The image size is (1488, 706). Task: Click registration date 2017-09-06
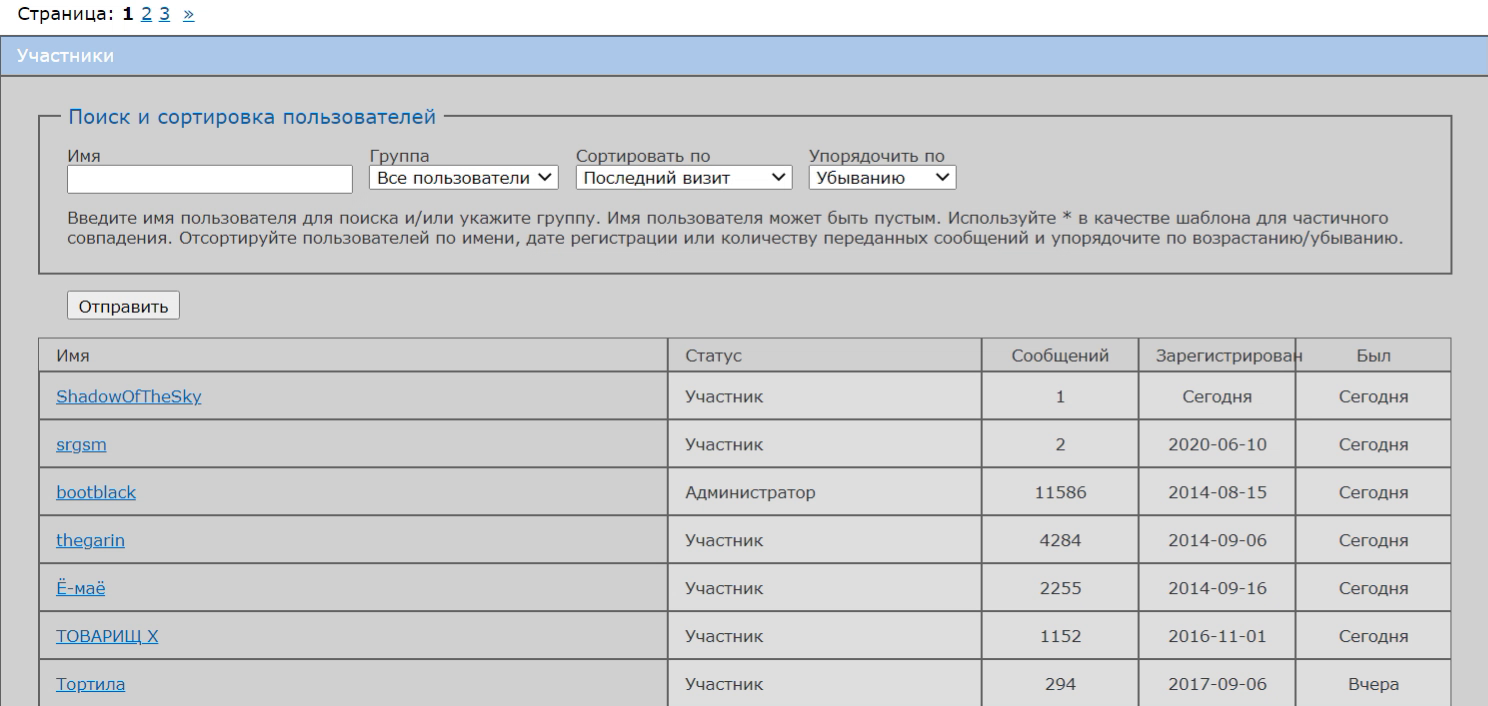click(x=1217, y=685)
